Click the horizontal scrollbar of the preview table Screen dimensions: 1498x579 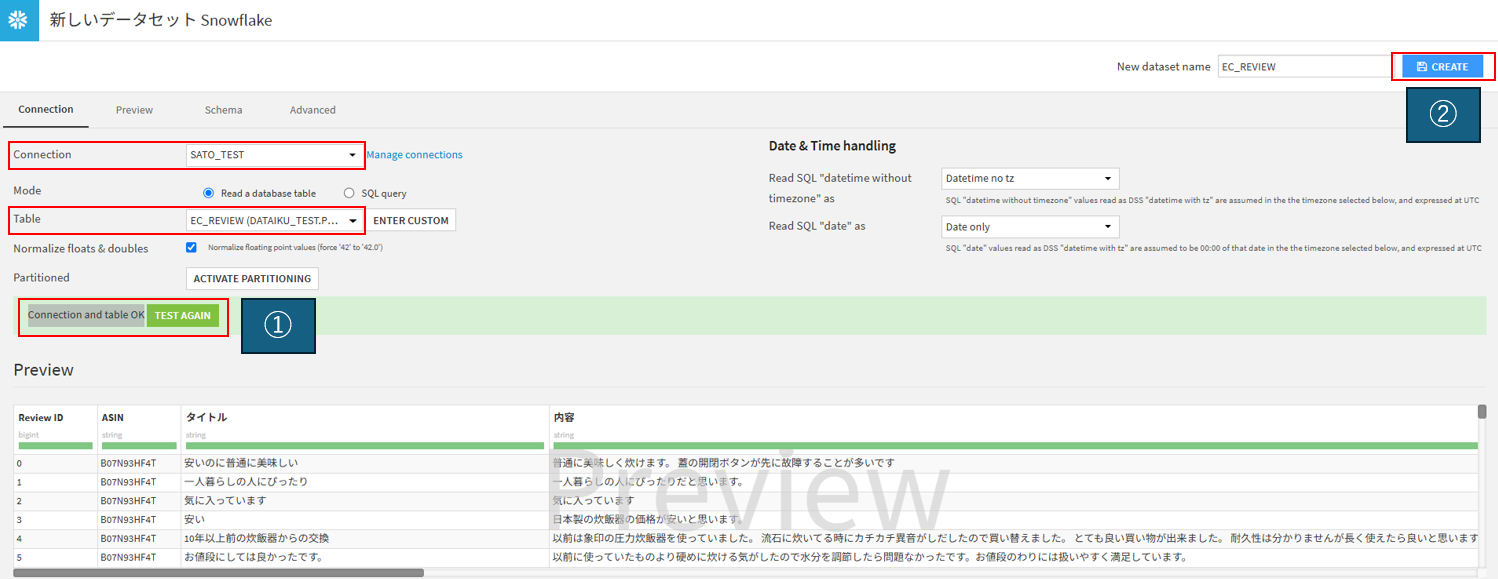219,573
